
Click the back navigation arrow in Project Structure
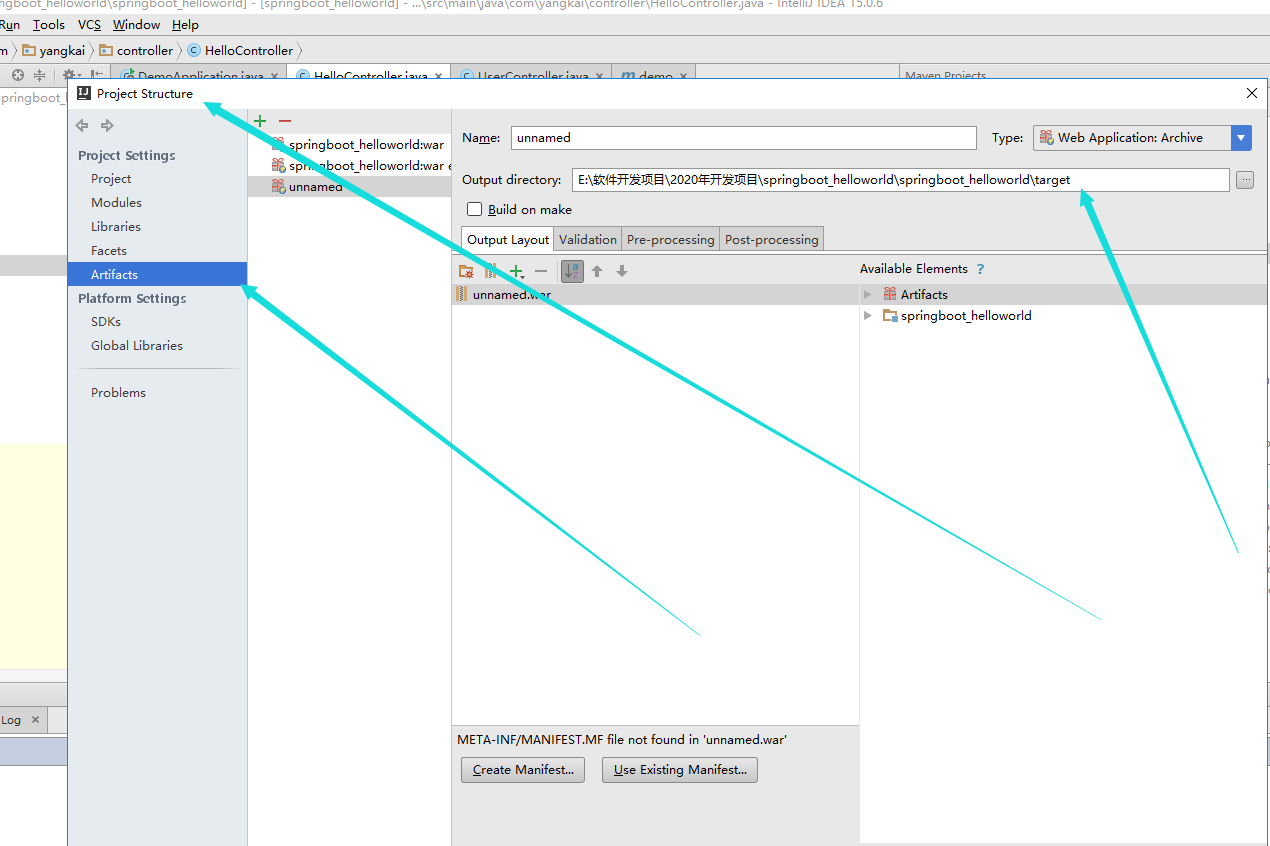pyautogui.click(x=82, y=125)
